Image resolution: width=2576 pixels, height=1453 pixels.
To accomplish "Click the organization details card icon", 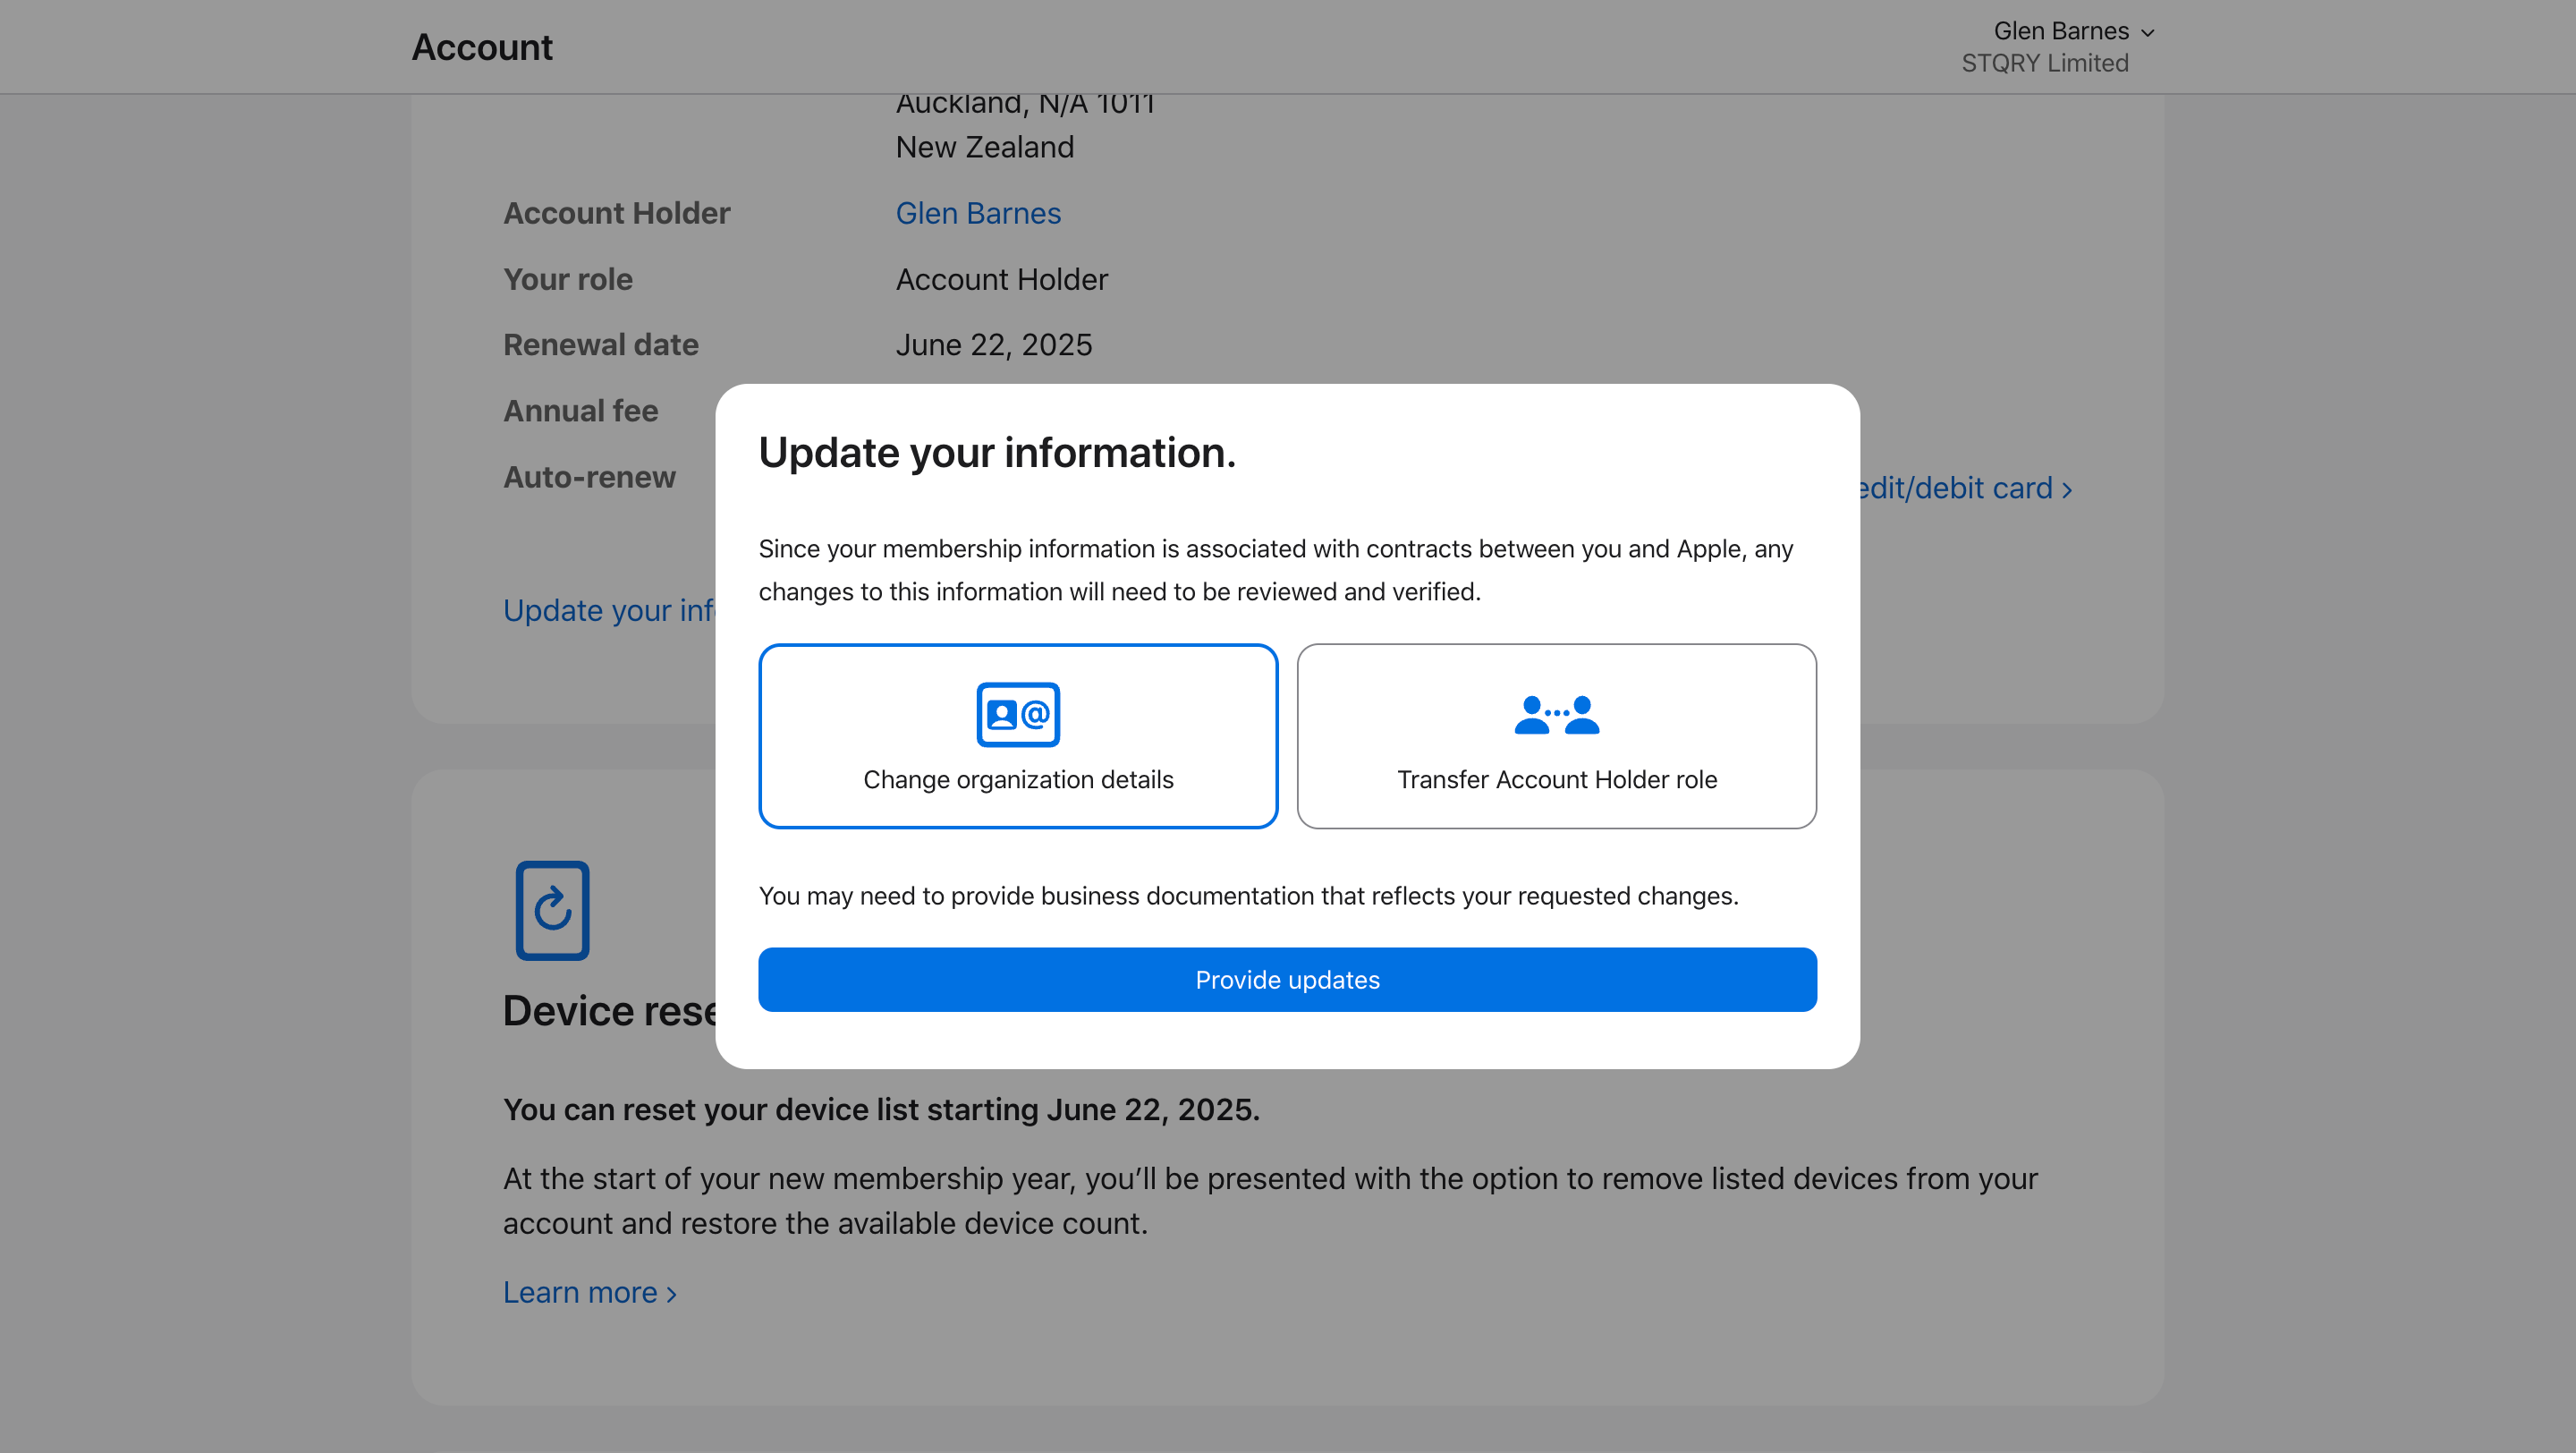I will [x=1018, y=714].
